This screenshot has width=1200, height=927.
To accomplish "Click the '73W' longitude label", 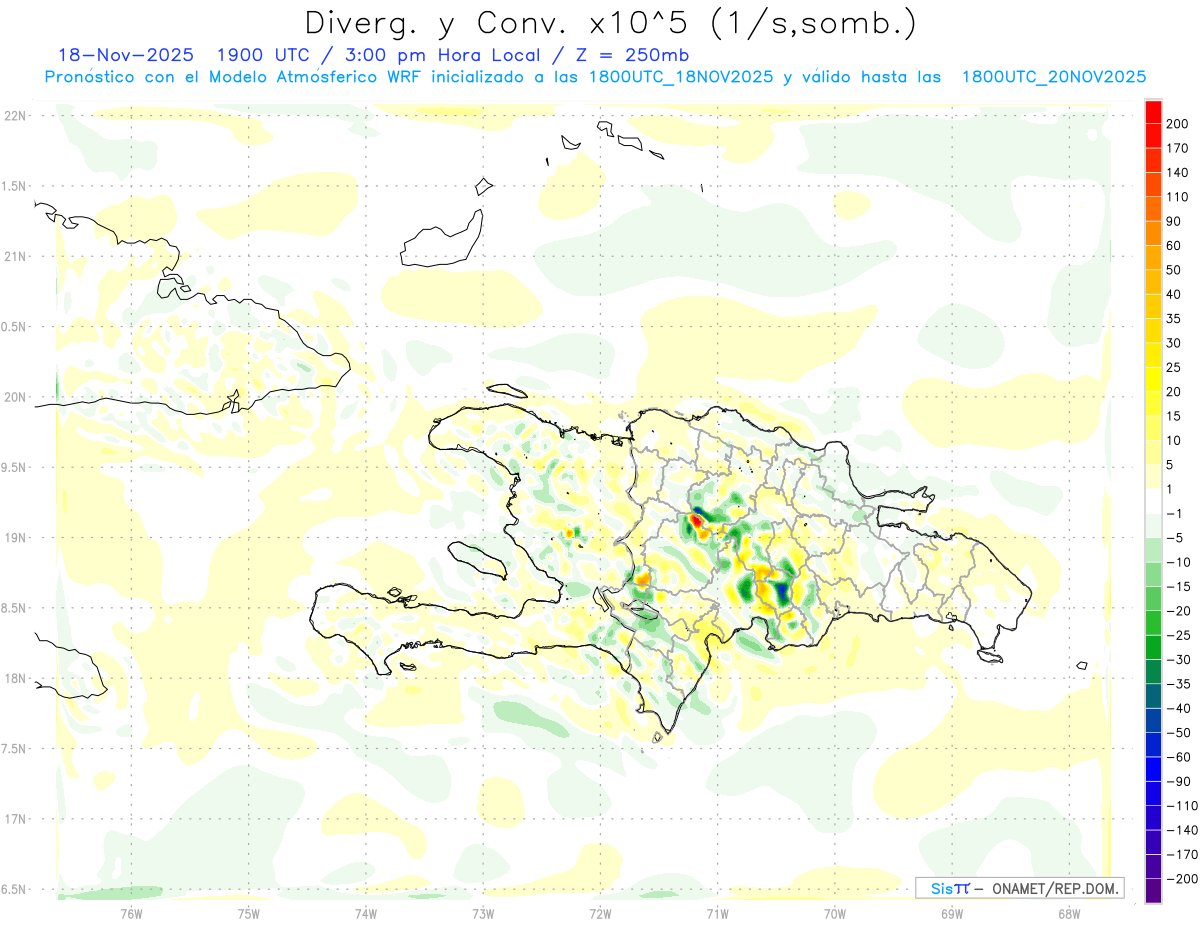I will (x=483, y=913).
